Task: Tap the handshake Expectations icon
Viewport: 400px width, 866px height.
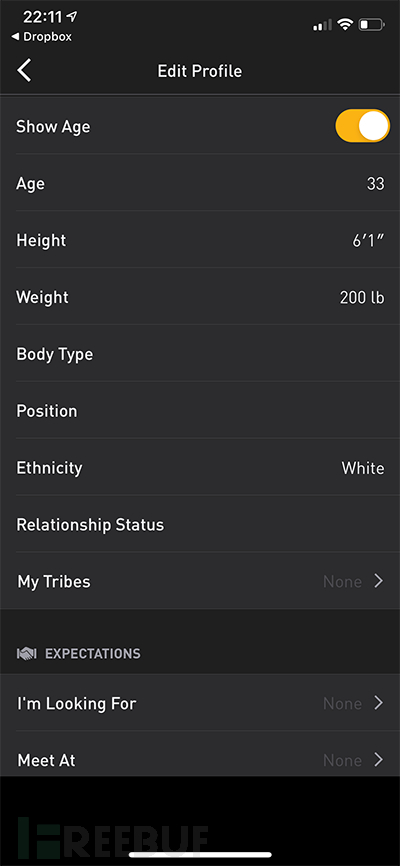Action: 27,654
